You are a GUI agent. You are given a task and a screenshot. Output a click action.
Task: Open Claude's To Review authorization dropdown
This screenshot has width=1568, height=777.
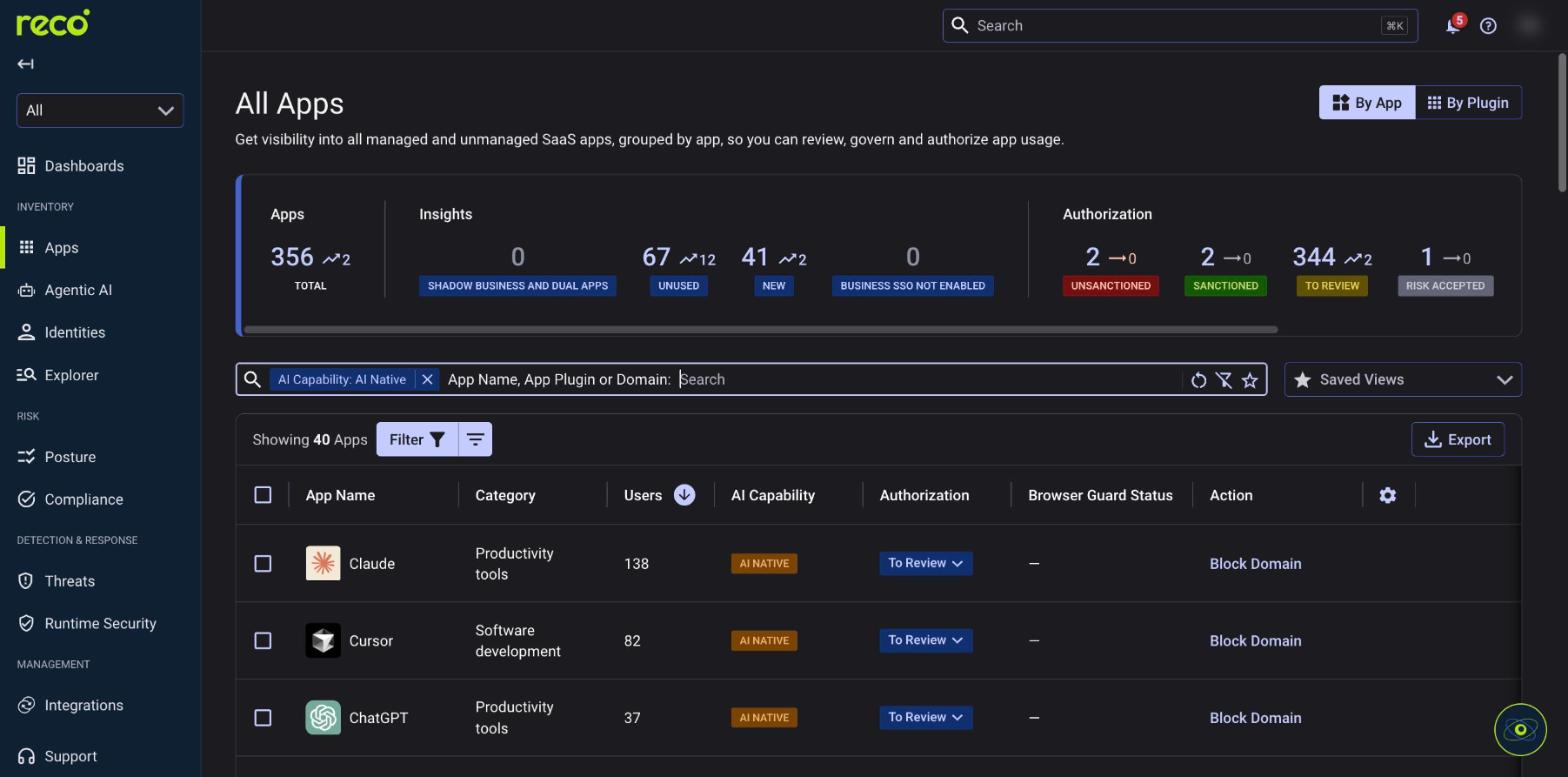926,564
